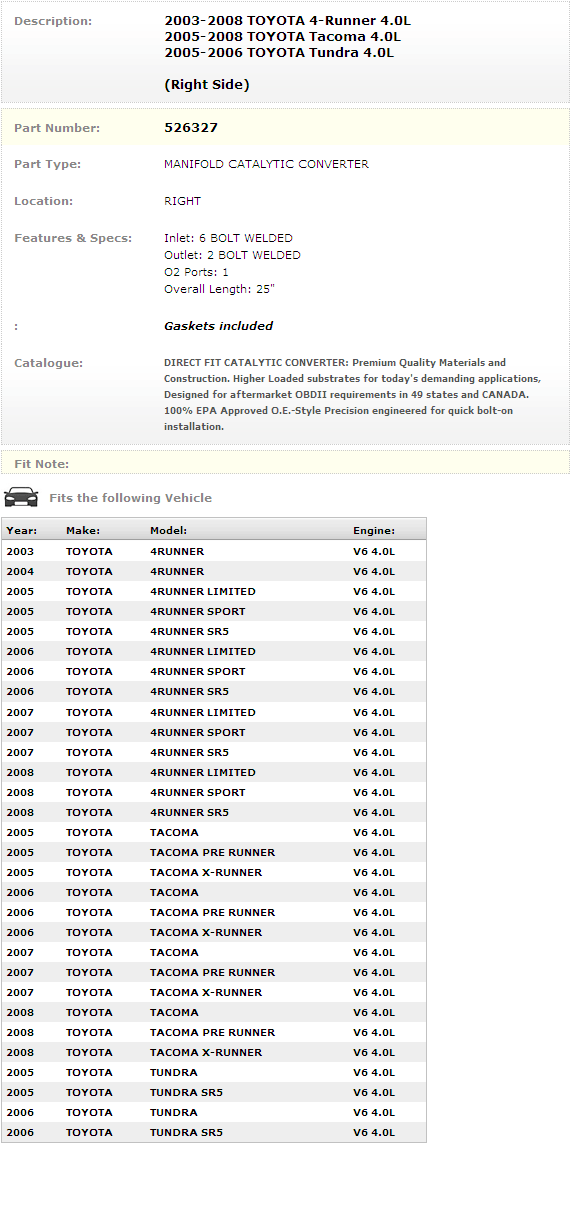Viewport: 570px width, 1227px height.
Task: Click the Engine column header
Action: point(374,530)
